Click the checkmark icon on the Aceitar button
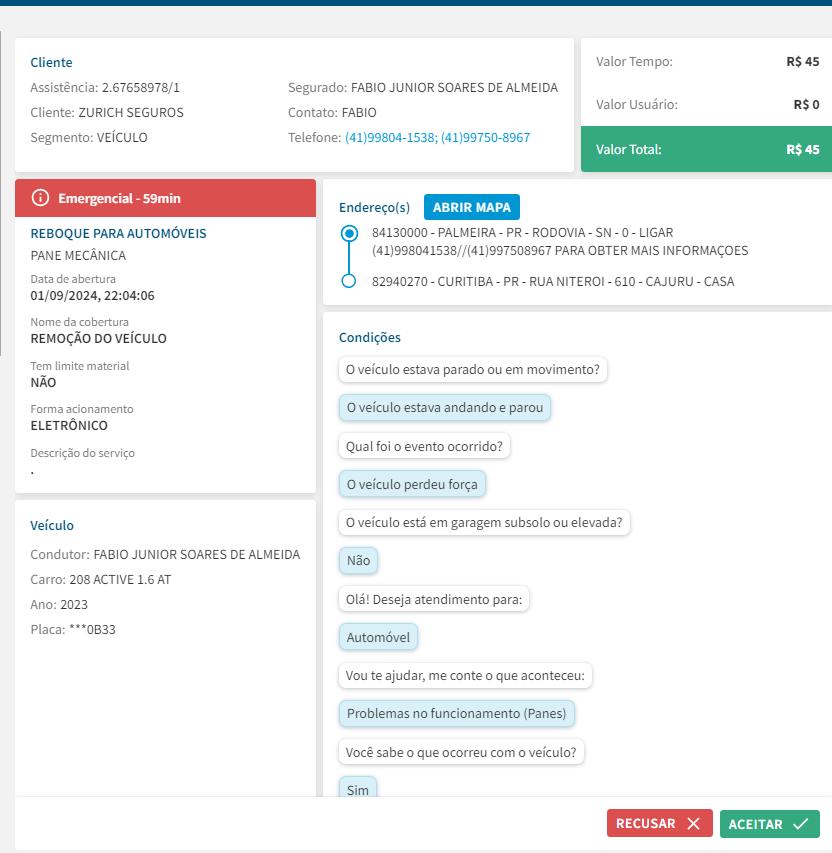The width and height of the screenshot is (832, 853). (800, 824)
